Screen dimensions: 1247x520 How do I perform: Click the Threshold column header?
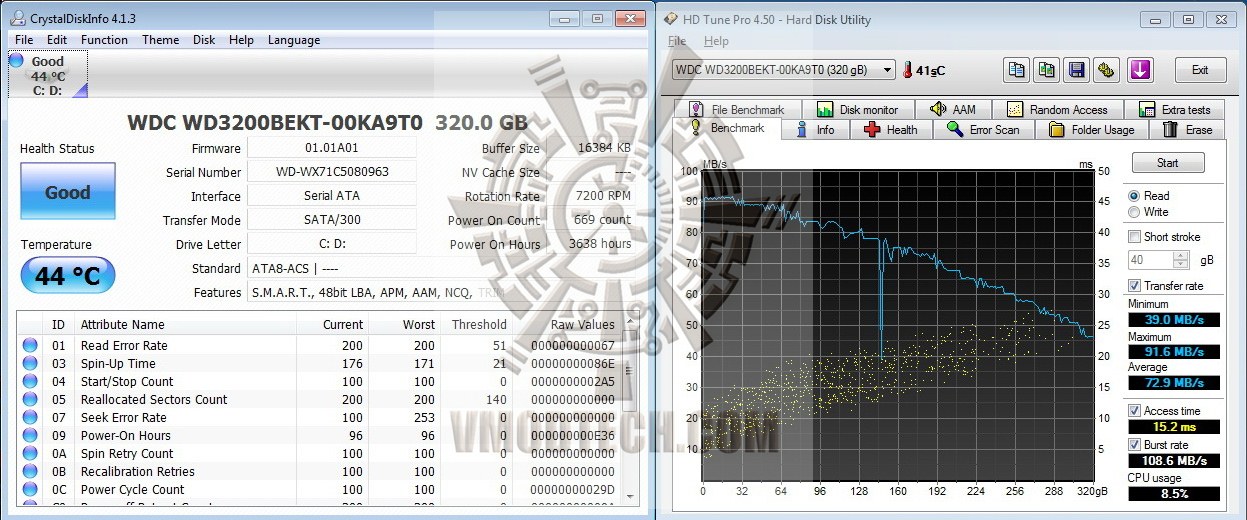click(479, 324)
